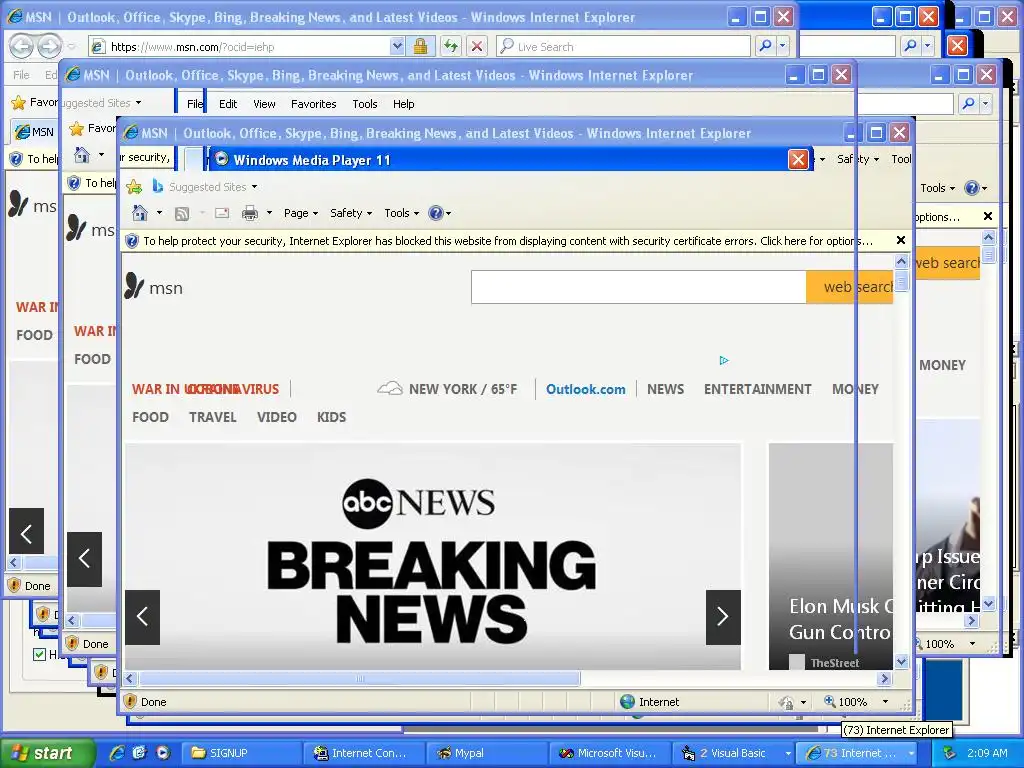Open the Edit menu in the middle IE window
Viewport: 1024px width, 768px height.
228,104
